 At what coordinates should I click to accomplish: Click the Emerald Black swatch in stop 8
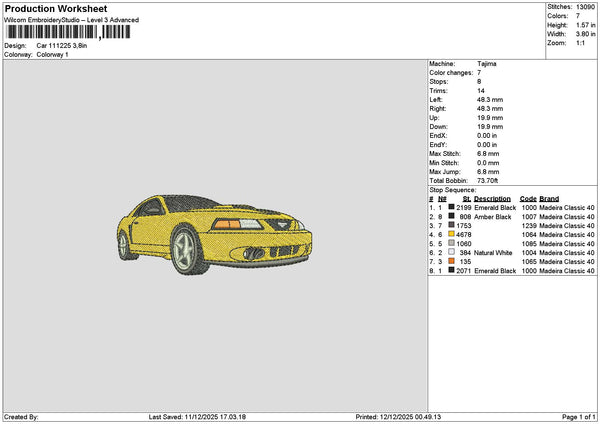coord(452,270)
